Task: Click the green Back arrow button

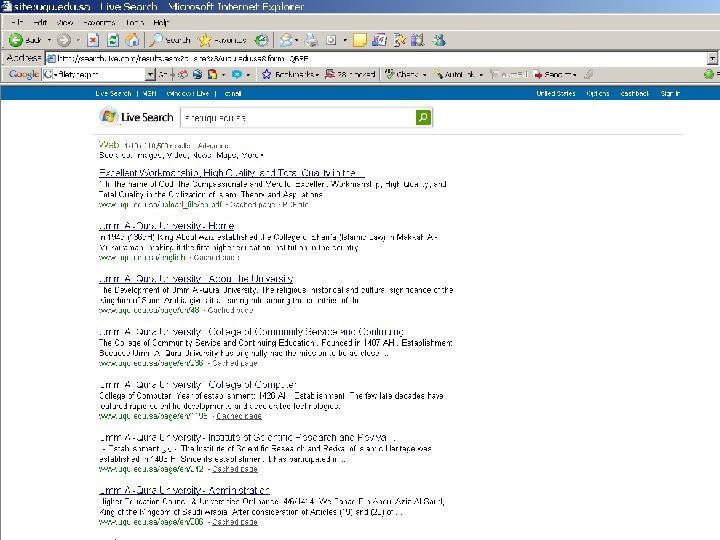Action: [16, 40]
